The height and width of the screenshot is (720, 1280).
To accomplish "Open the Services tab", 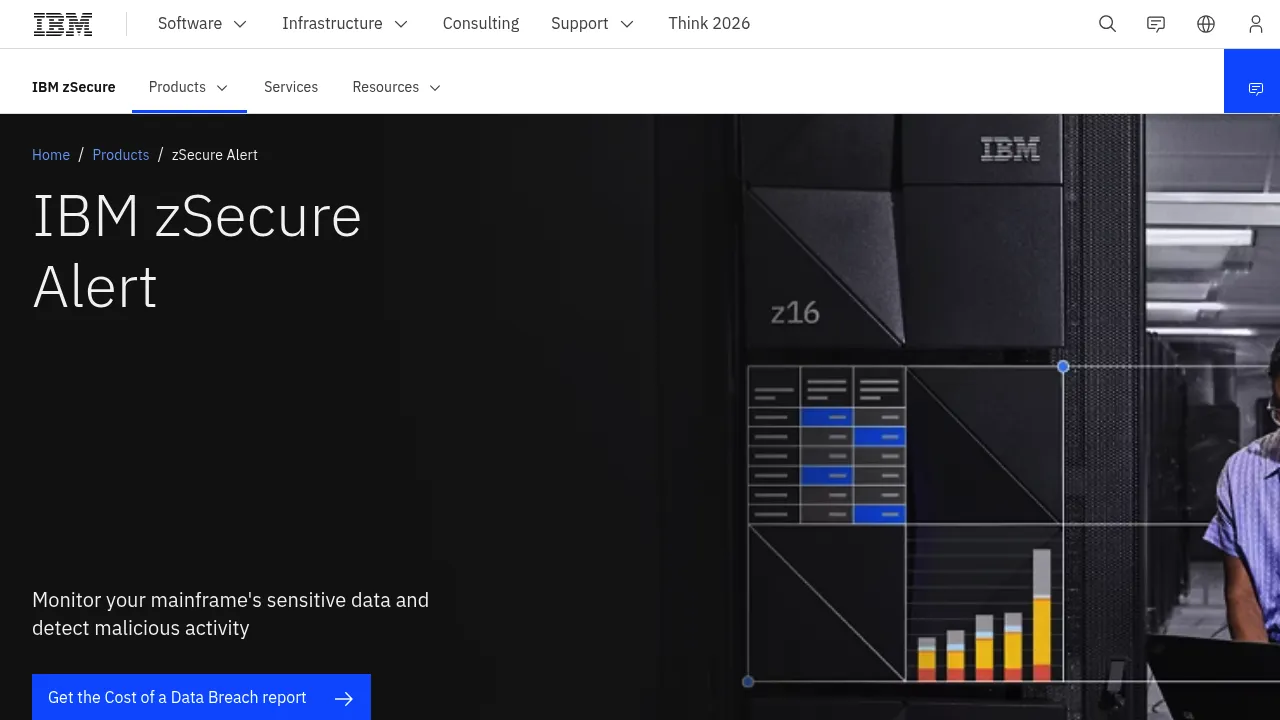I will click(291, 87).
